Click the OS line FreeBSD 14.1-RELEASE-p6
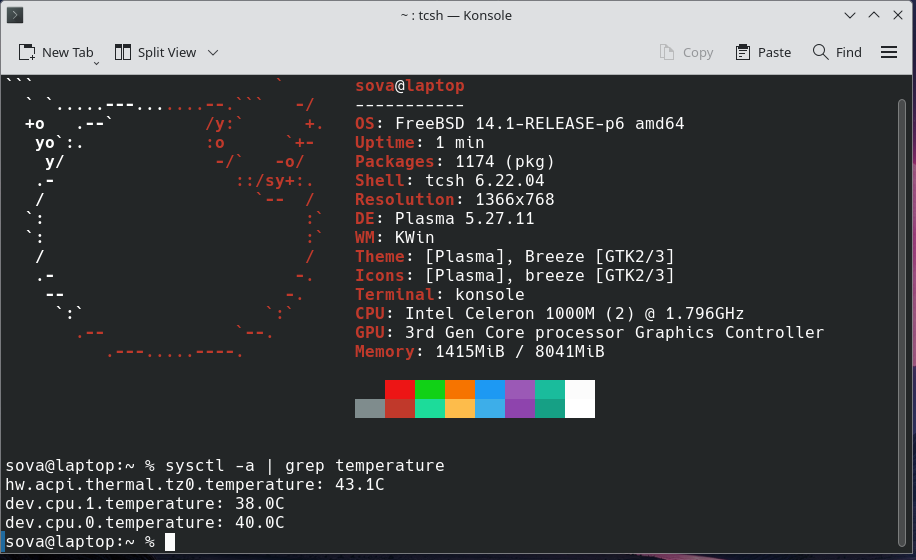Image resolution: width=916 pixels, height=560 pixels. coord(519,124)
